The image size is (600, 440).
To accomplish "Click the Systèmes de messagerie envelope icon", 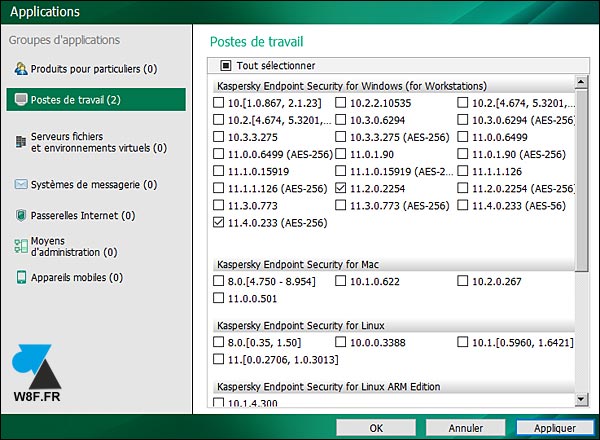I will coord(21,184).
